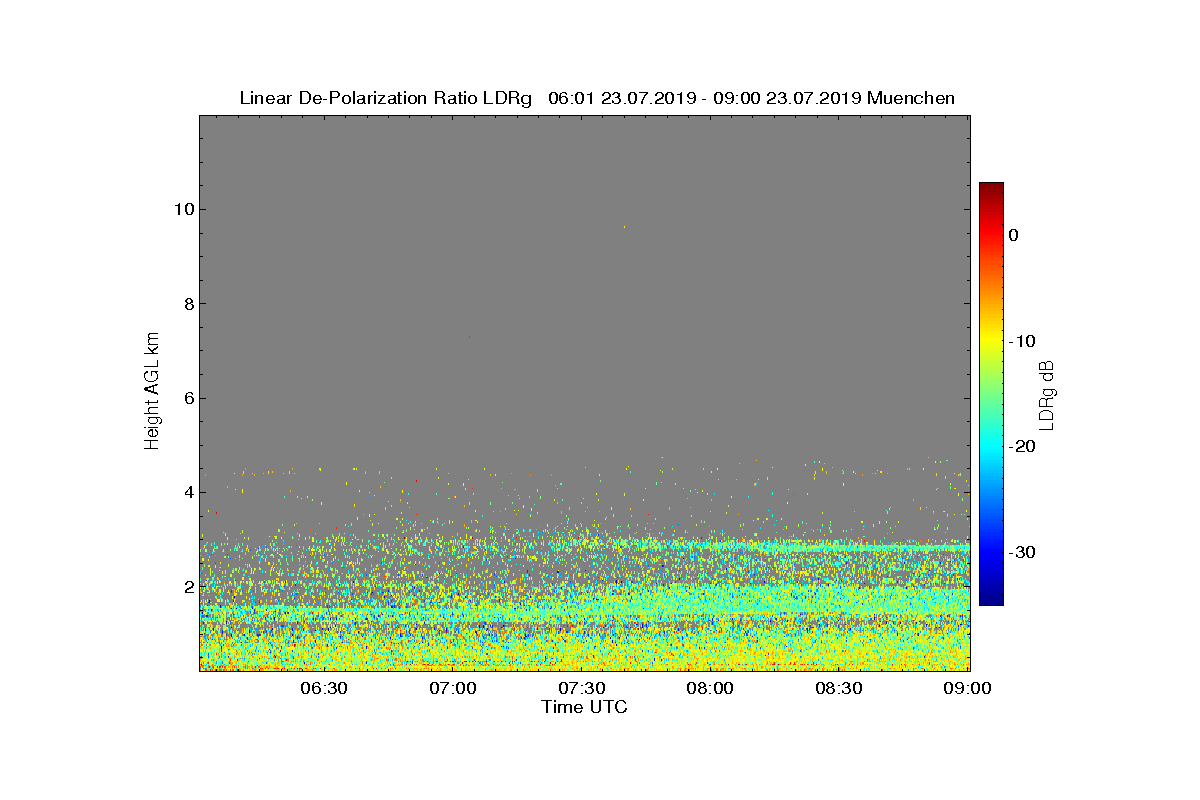1200x800 pixels.
Task: Click the 4 km height tick label
Action: (x=188, y=492)
